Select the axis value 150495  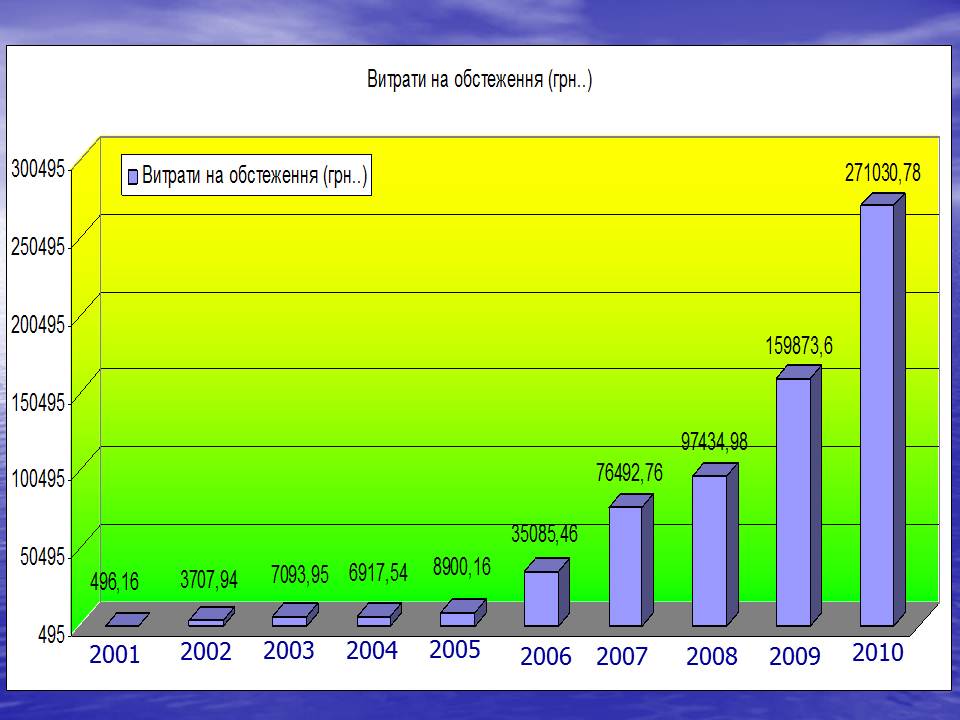(x=38, y=401)
